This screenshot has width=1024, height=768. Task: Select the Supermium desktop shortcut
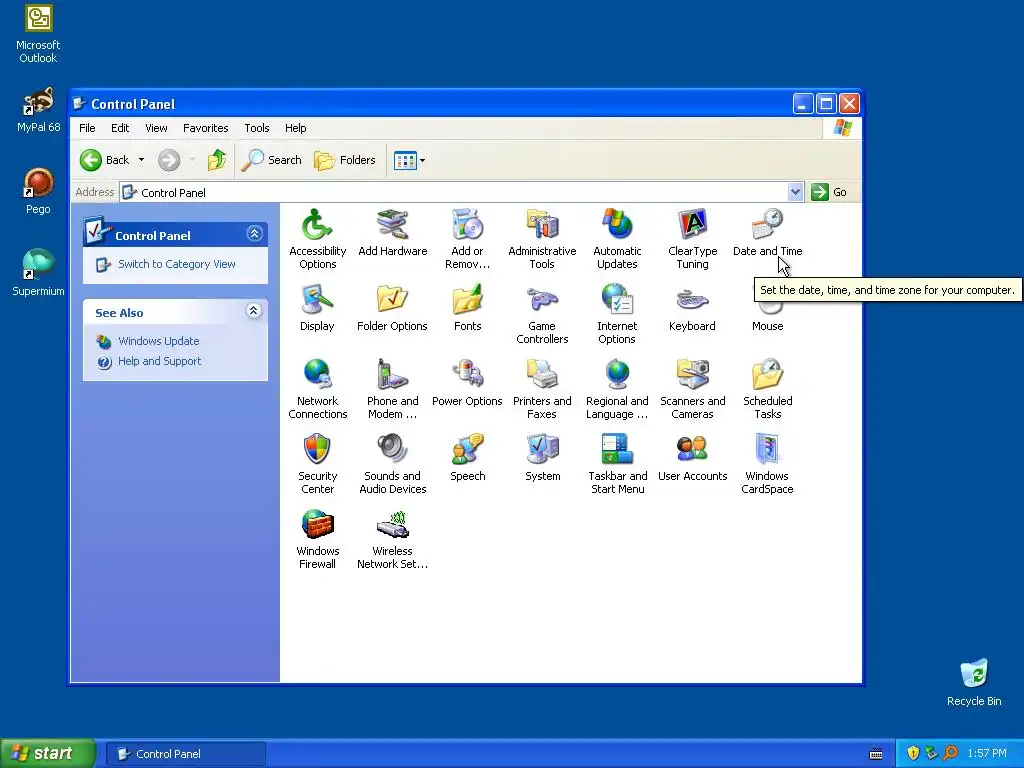[x=38, y=272]
